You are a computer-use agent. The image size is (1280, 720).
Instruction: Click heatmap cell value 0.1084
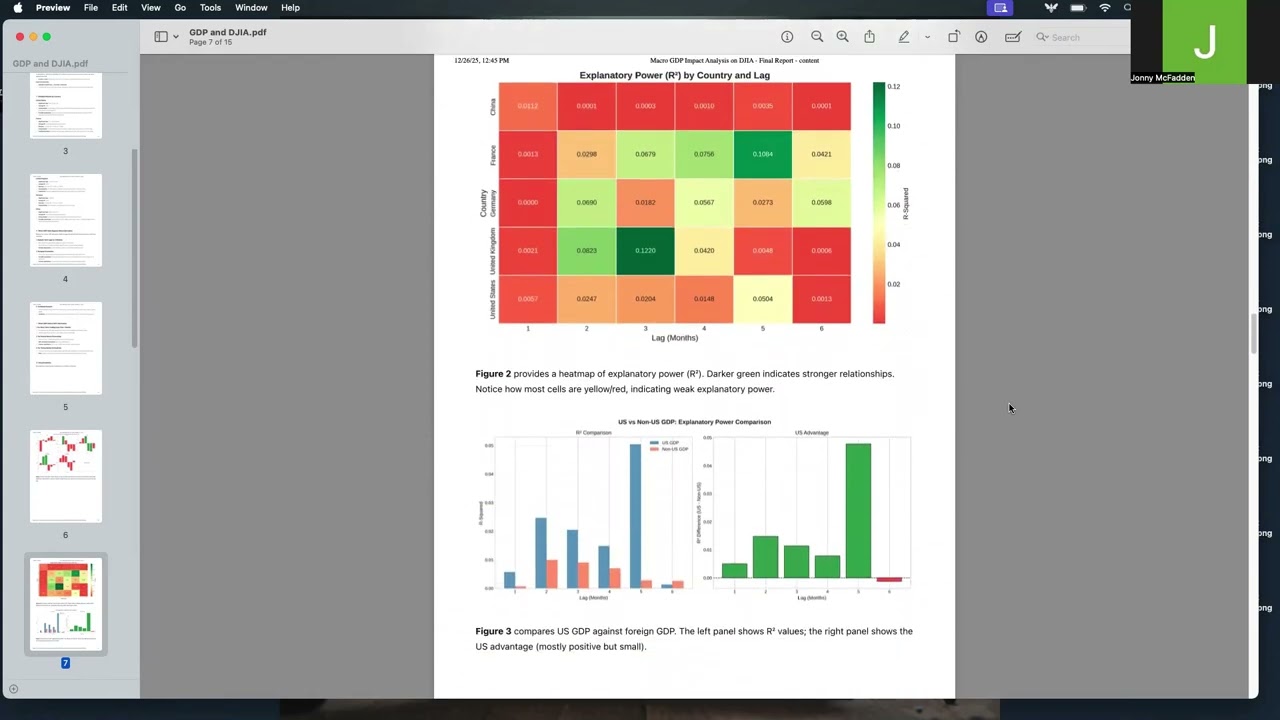point(763,154)
